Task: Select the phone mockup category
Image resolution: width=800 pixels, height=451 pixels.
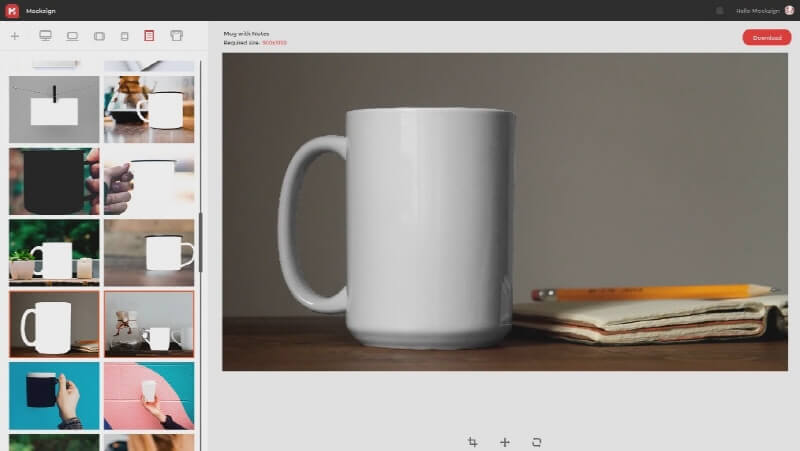Action: (124, 36)
